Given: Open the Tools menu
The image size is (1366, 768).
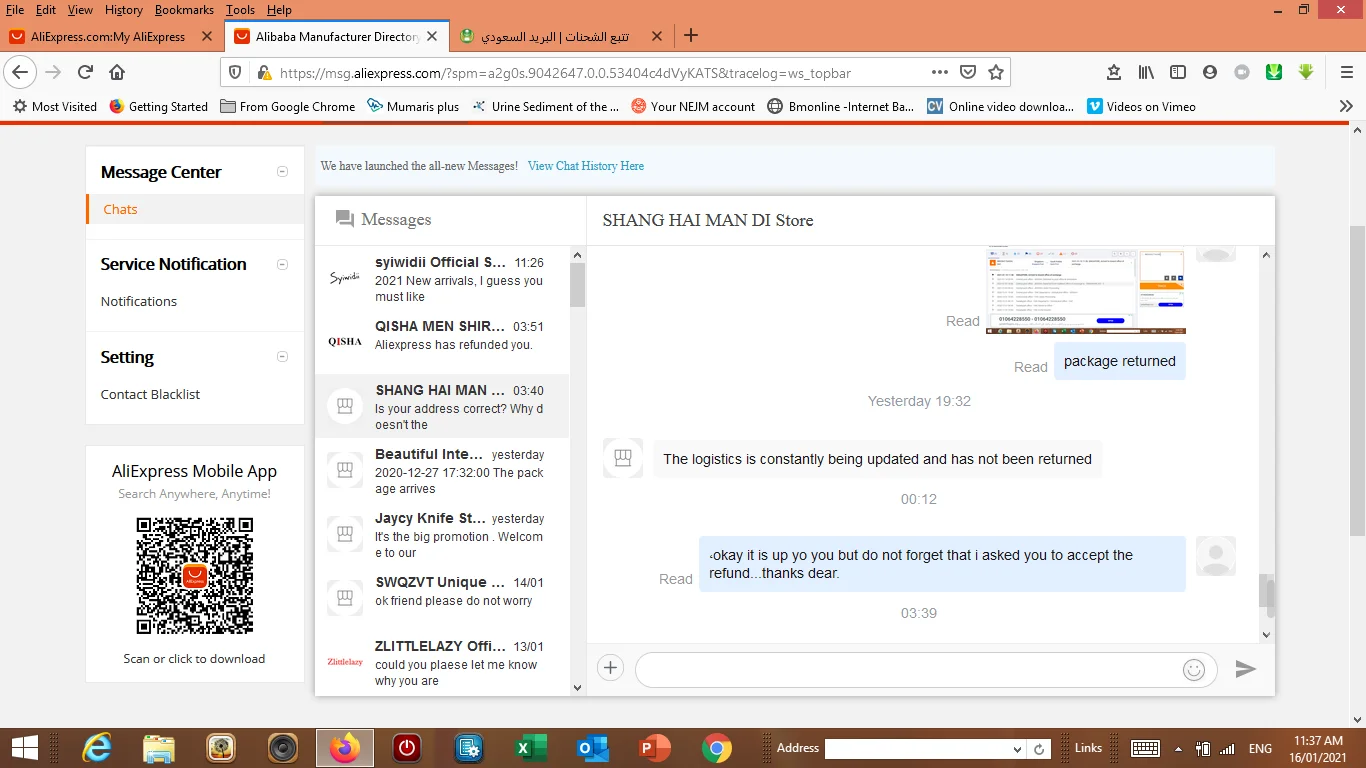Looking at the screenshot, I should coord(240,10).
